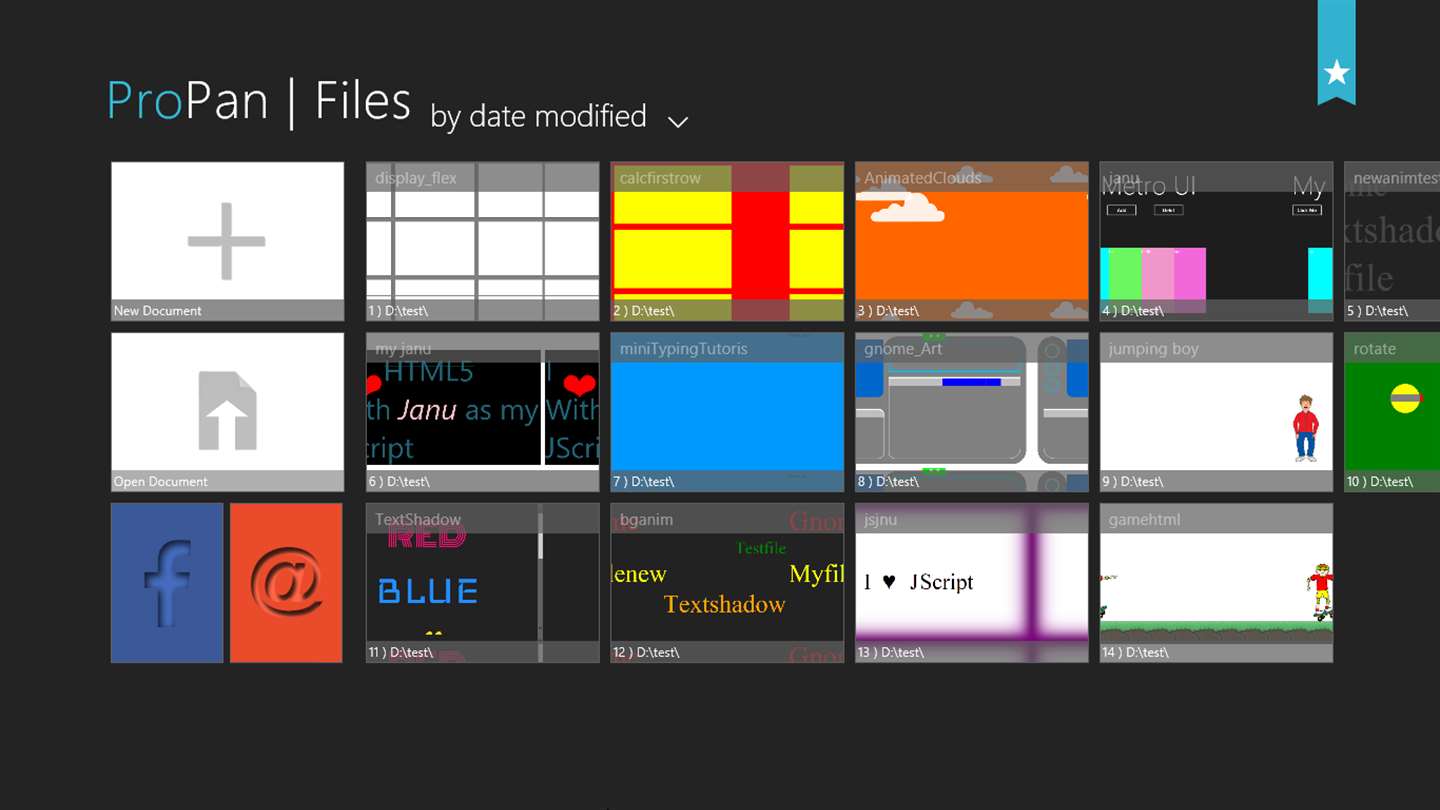This screenshot has height=810, width=1440.
Task: Click the '8 ) D:\test\' path label
Action: (x=888, y=482)
